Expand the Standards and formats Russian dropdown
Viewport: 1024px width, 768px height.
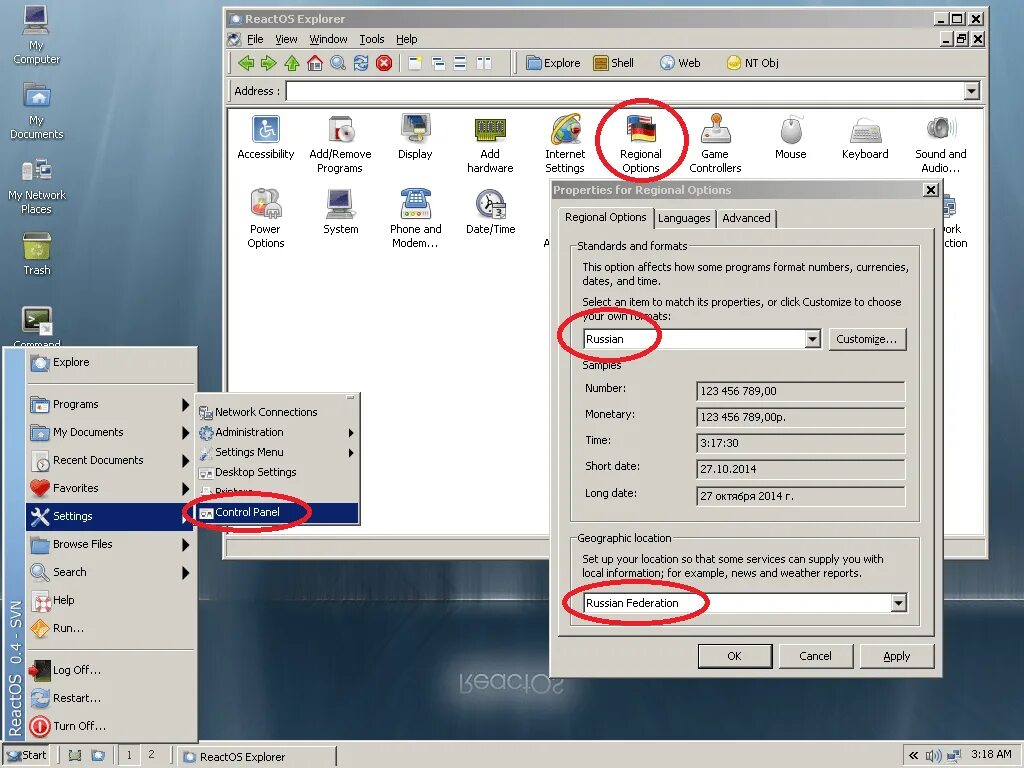click(x=812, y=339)
